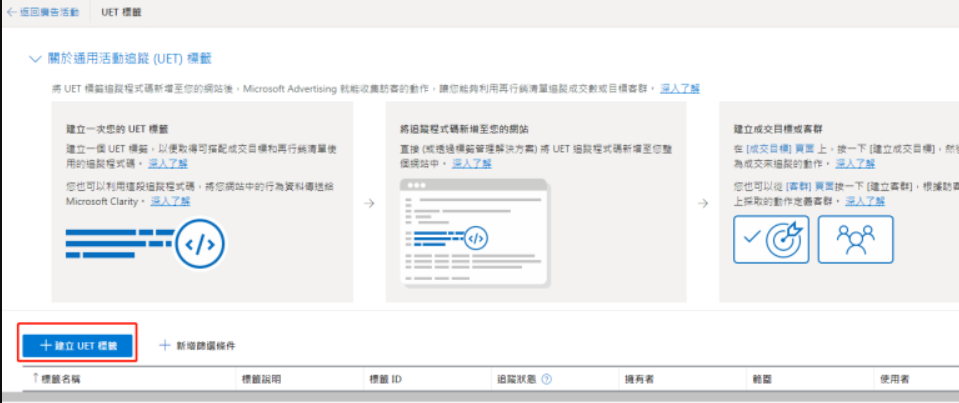Select the UET 標籤 tab

(121, 12)
